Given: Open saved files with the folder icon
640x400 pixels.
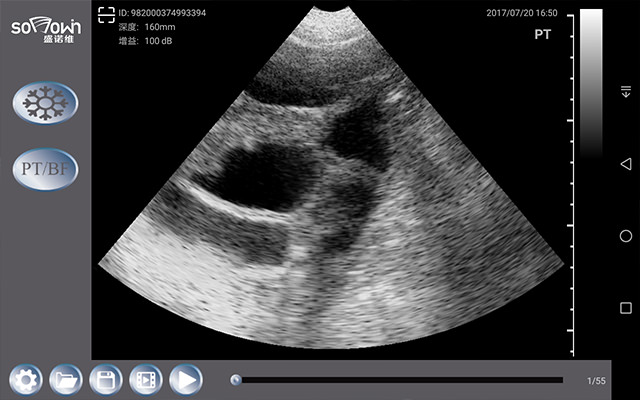Looking at the screenshot, I should pos(65,380).
